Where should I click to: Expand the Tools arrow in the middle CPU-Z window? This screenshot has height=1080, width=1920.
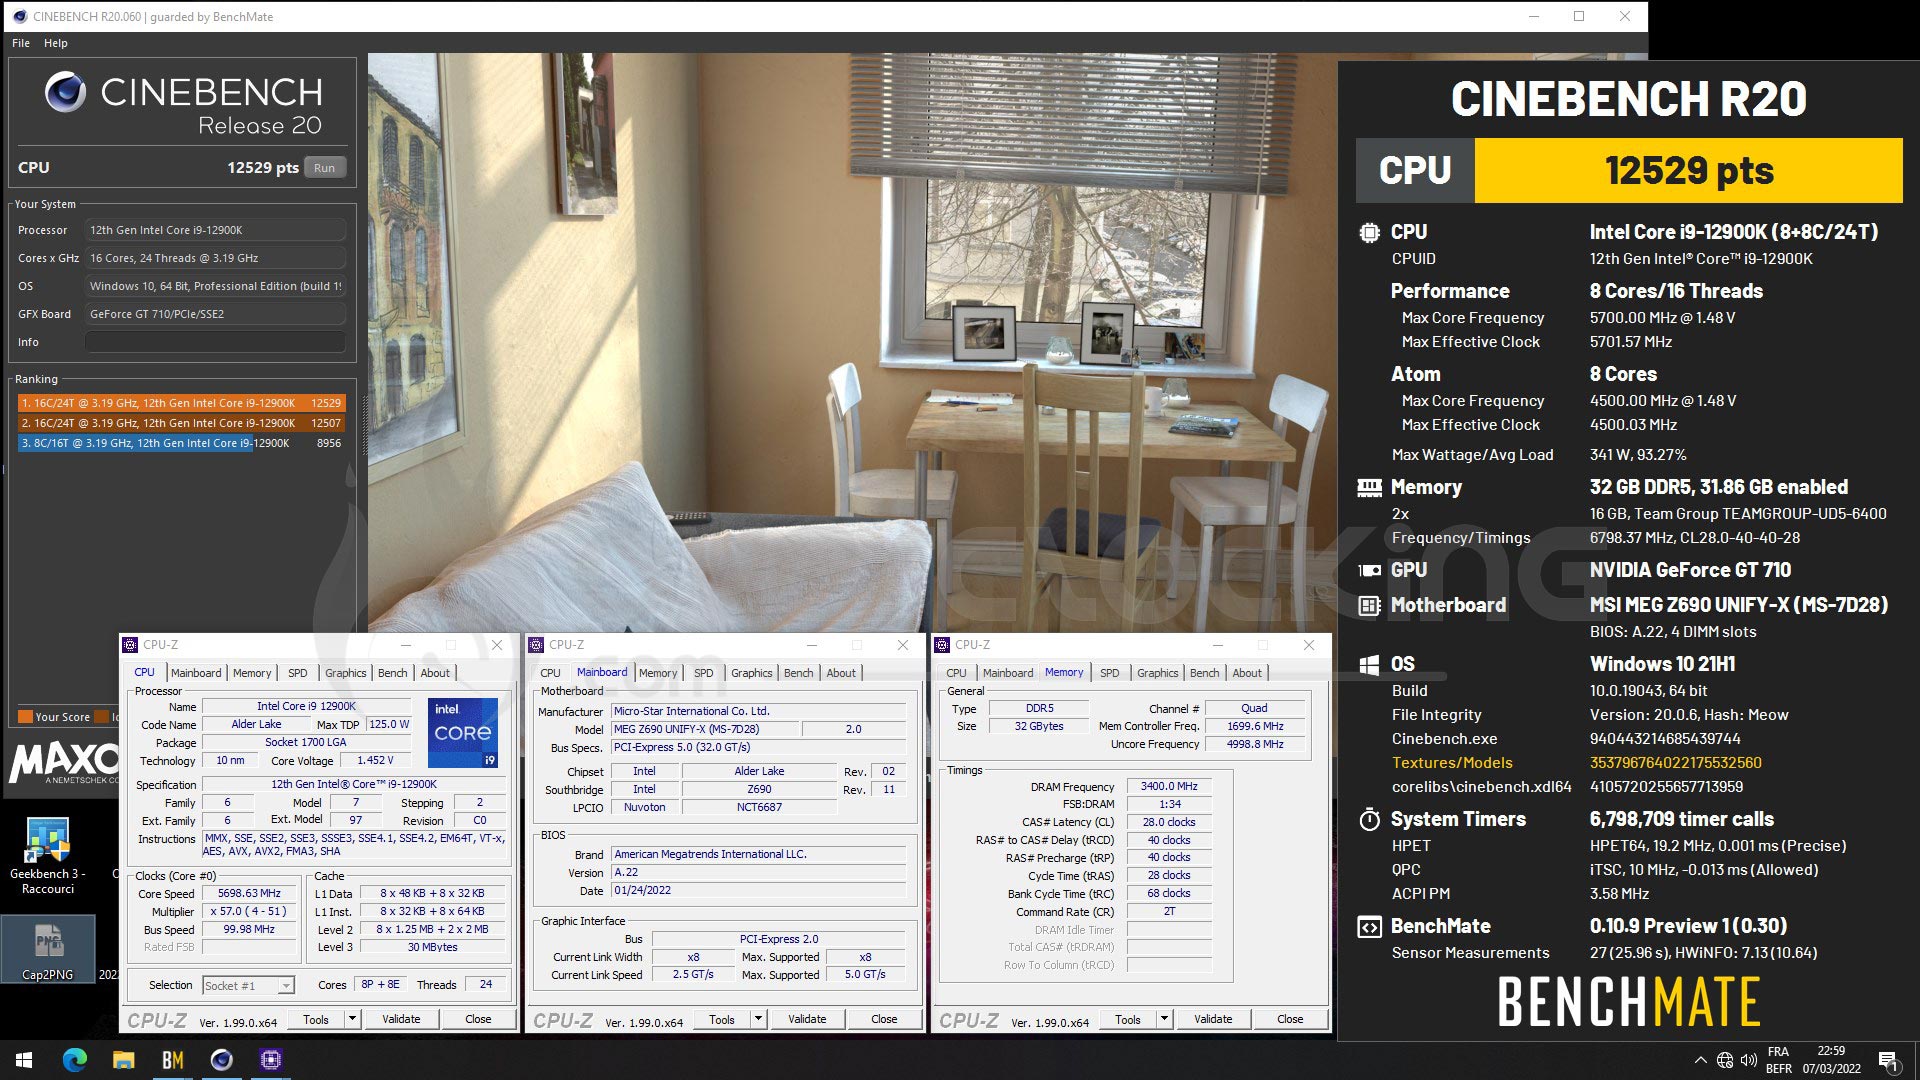click(x=758, y=1020)
